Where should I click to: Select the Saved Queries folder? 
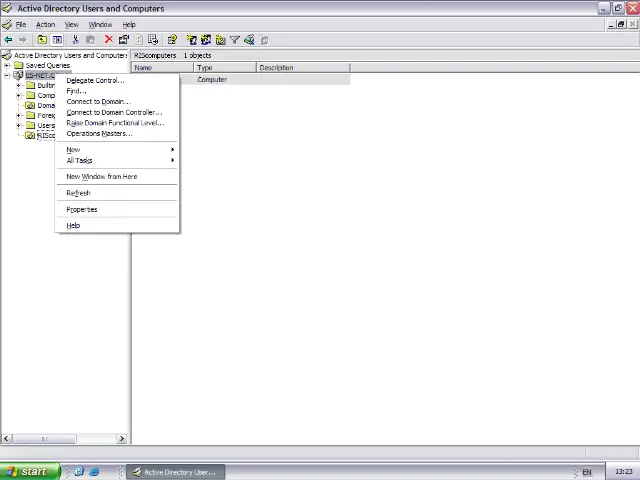pos(42,65)
